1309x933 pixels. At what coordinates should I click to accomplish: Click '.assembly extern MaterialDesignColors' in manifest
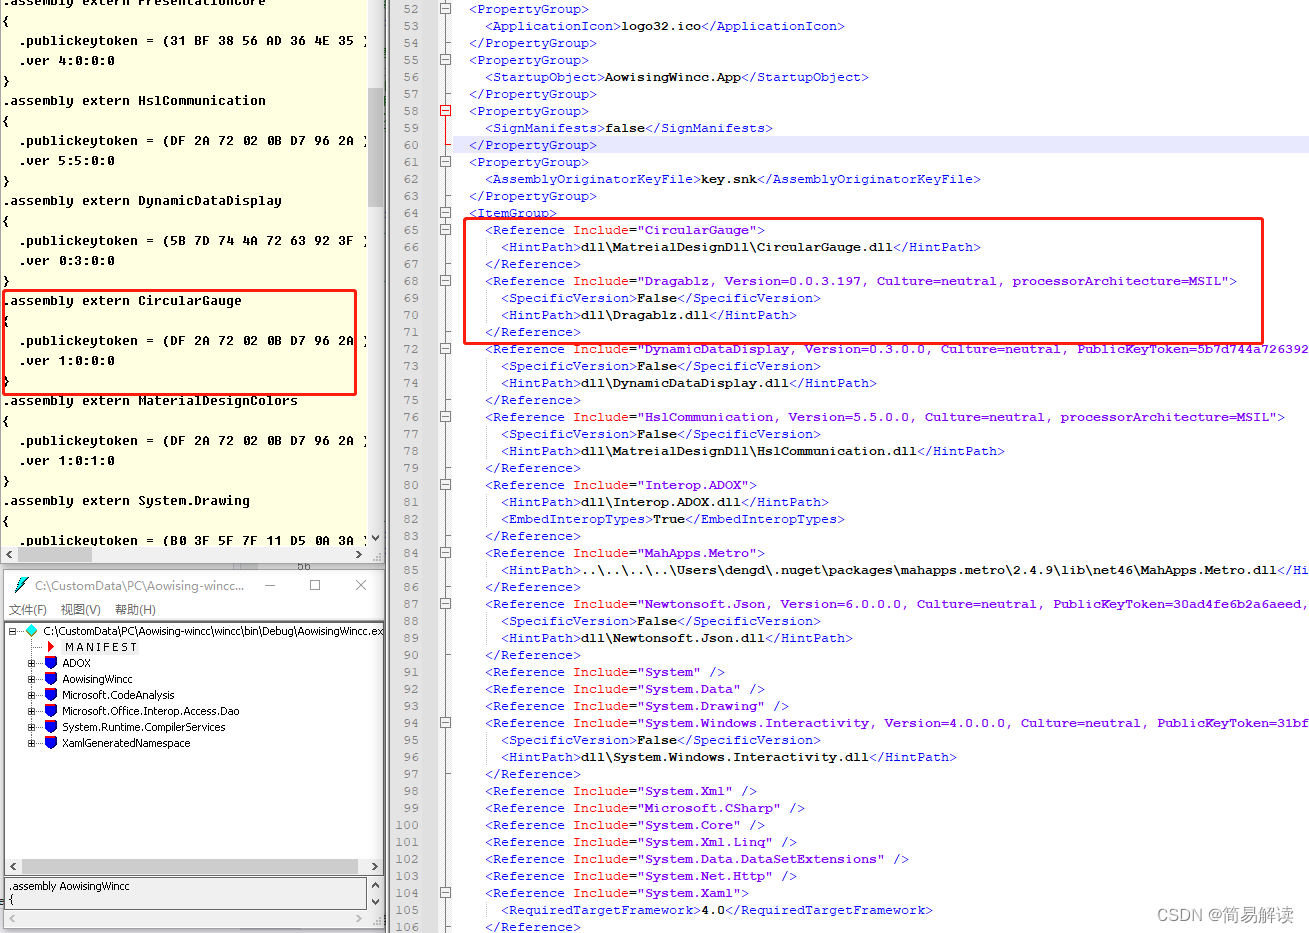(151, 401)
